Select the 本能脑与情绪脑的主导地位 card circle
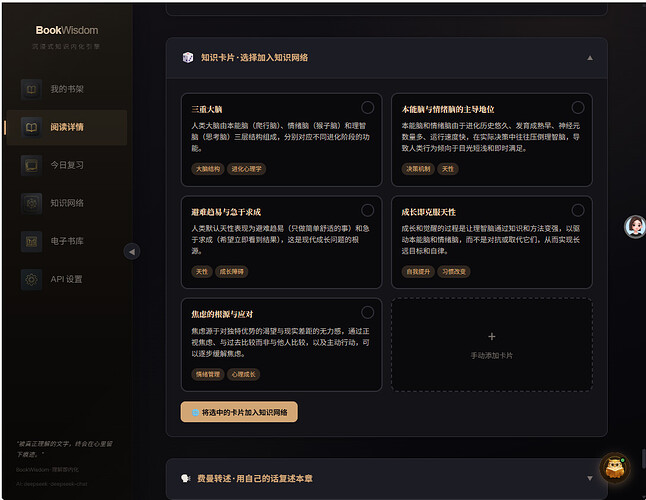The width and height of the screenshot is (646, 500). click(x=578, y=108)
